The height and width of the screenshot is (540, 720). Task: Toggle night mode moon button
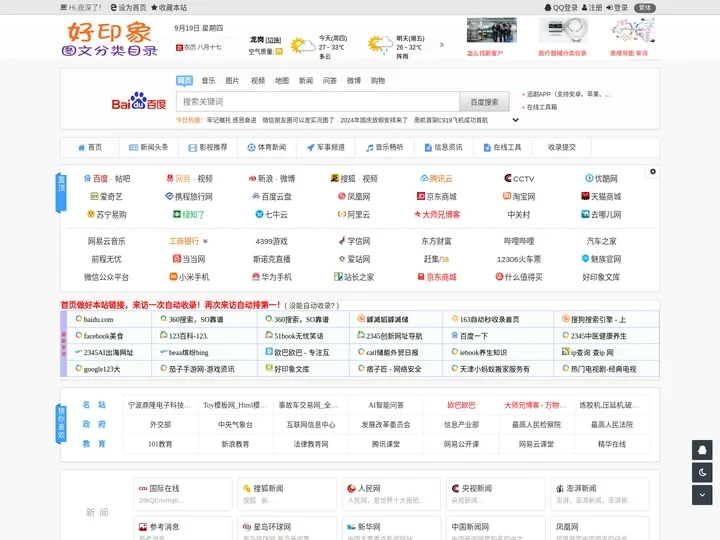click(x=702, y=472)
